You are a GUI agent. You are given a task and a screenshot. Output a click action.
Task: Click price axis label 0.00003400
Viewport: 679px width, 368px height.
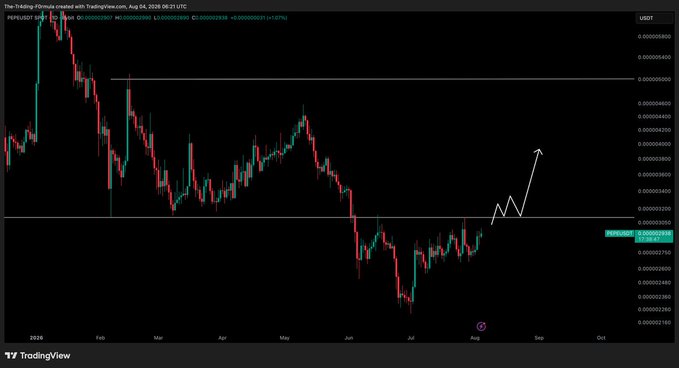[655, 191]
